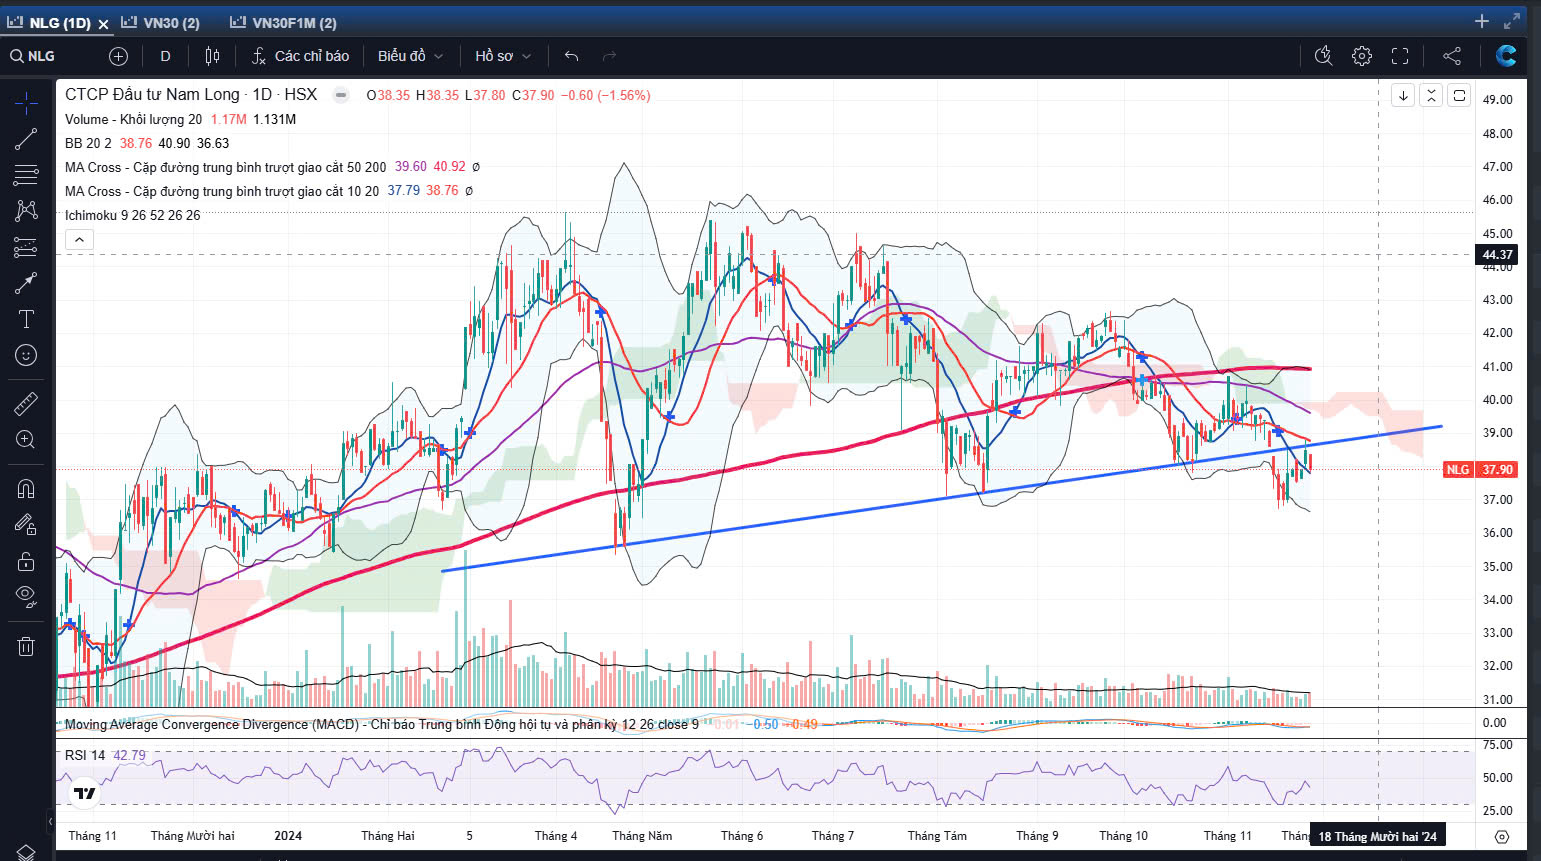Toggle lock all drawings padlock
The height and width of the screenshot is (861, 1541).
(26, 560)
